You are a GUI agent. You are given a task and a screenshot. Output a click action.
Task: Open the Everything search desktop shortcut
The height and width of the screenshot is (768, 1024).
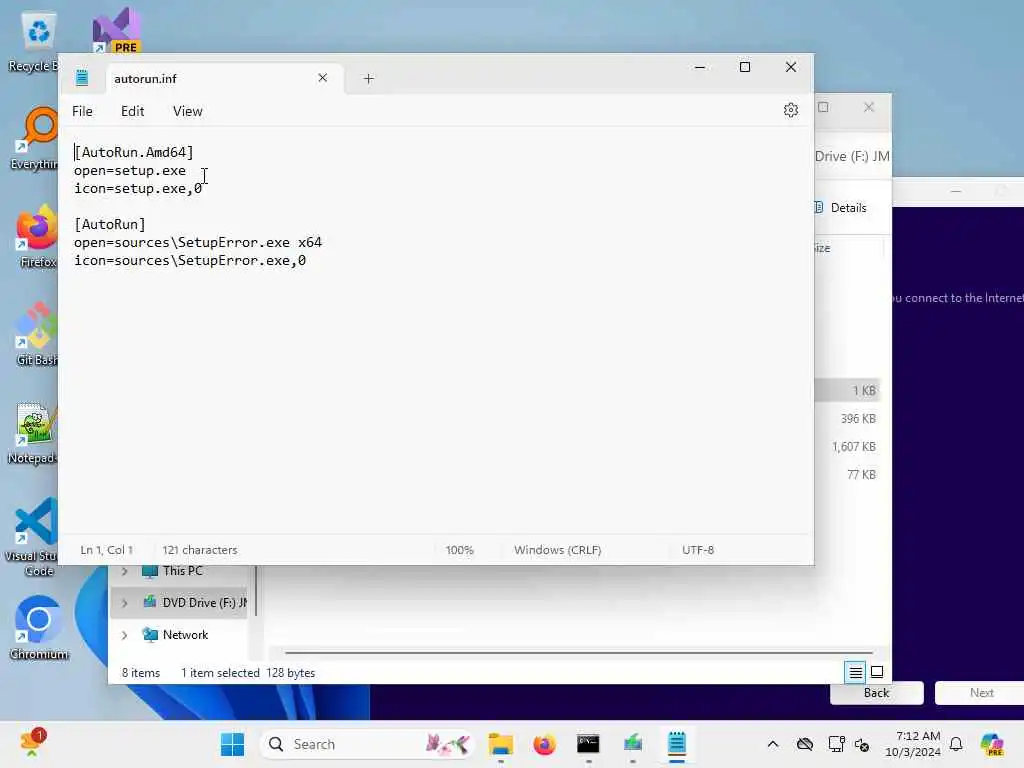(x=36, y=138)
